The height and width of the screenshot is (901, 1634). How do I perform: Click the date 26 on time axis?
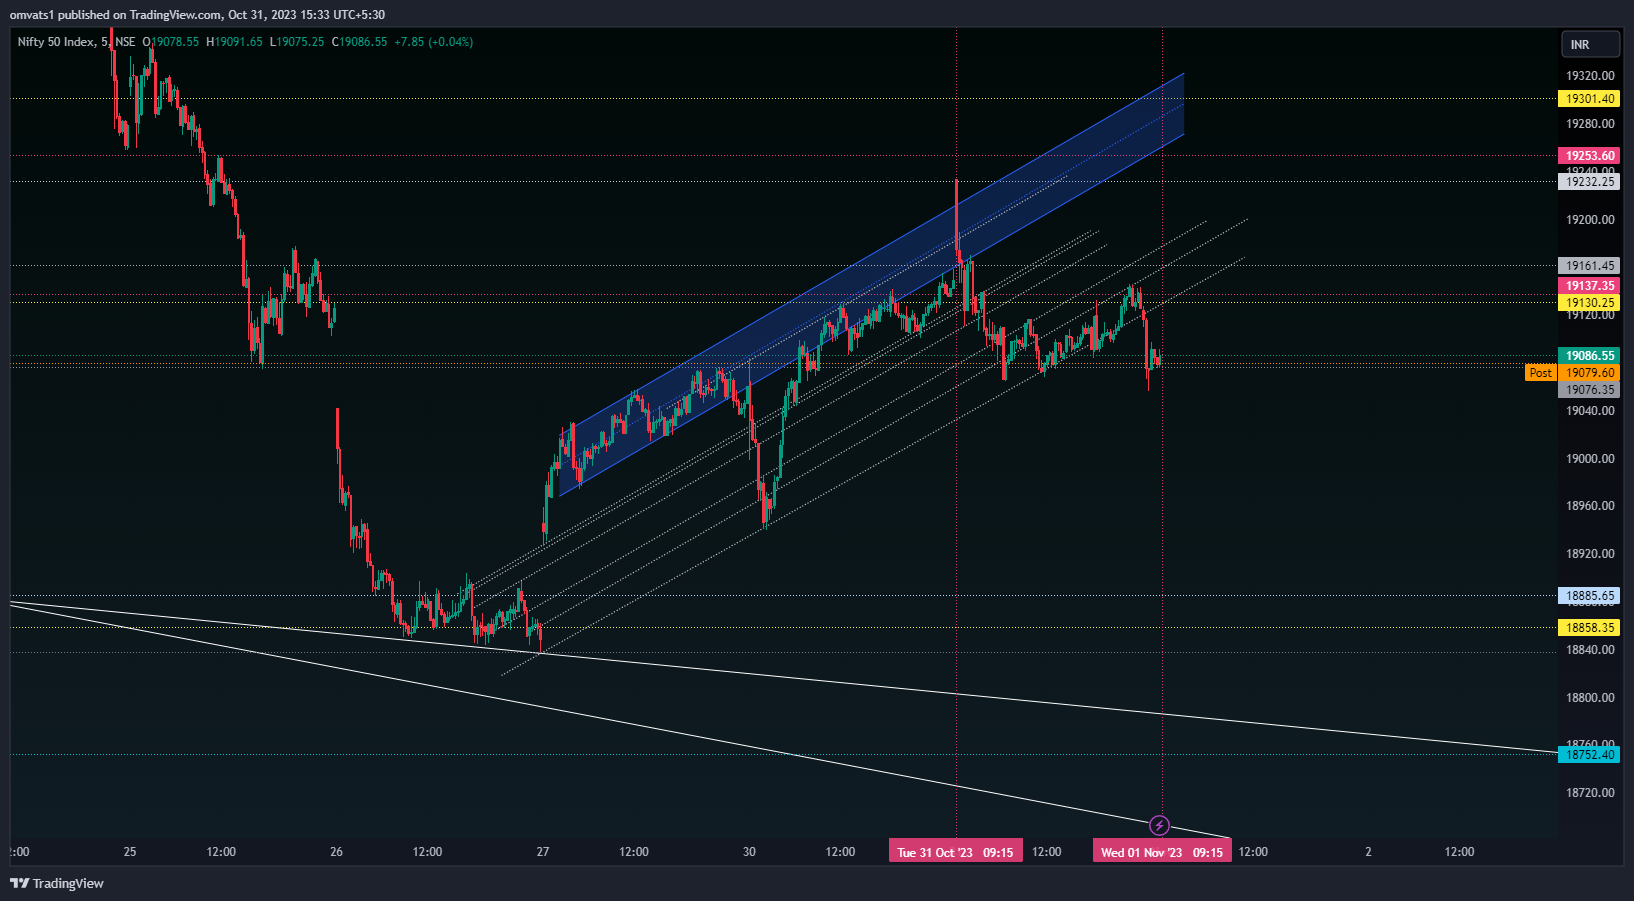pos(336,852)
